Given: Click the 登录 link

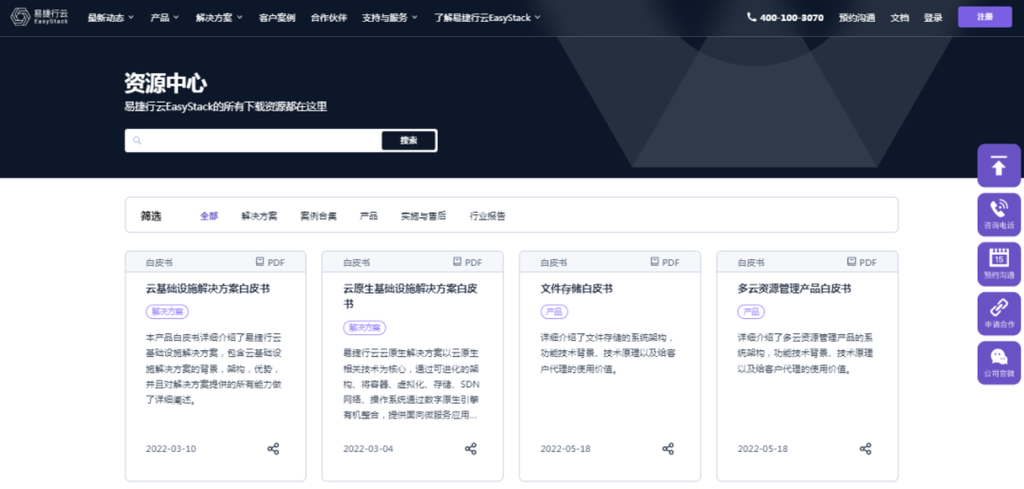Looking at the screenshot, I should pos(933,18).
